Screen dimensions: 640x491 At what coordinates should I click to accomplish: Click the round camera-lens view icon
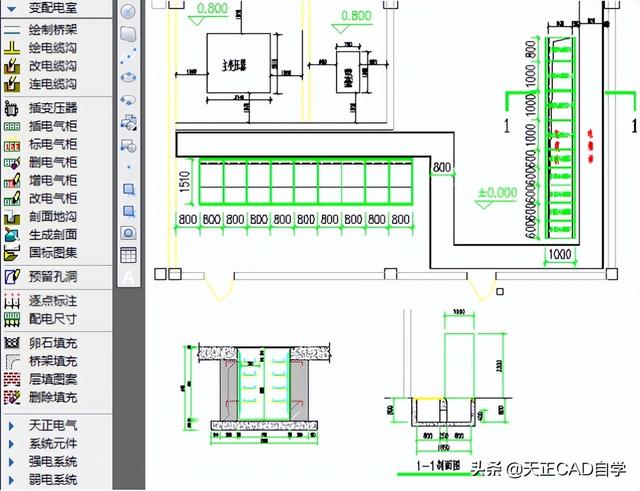pos(128,233)
